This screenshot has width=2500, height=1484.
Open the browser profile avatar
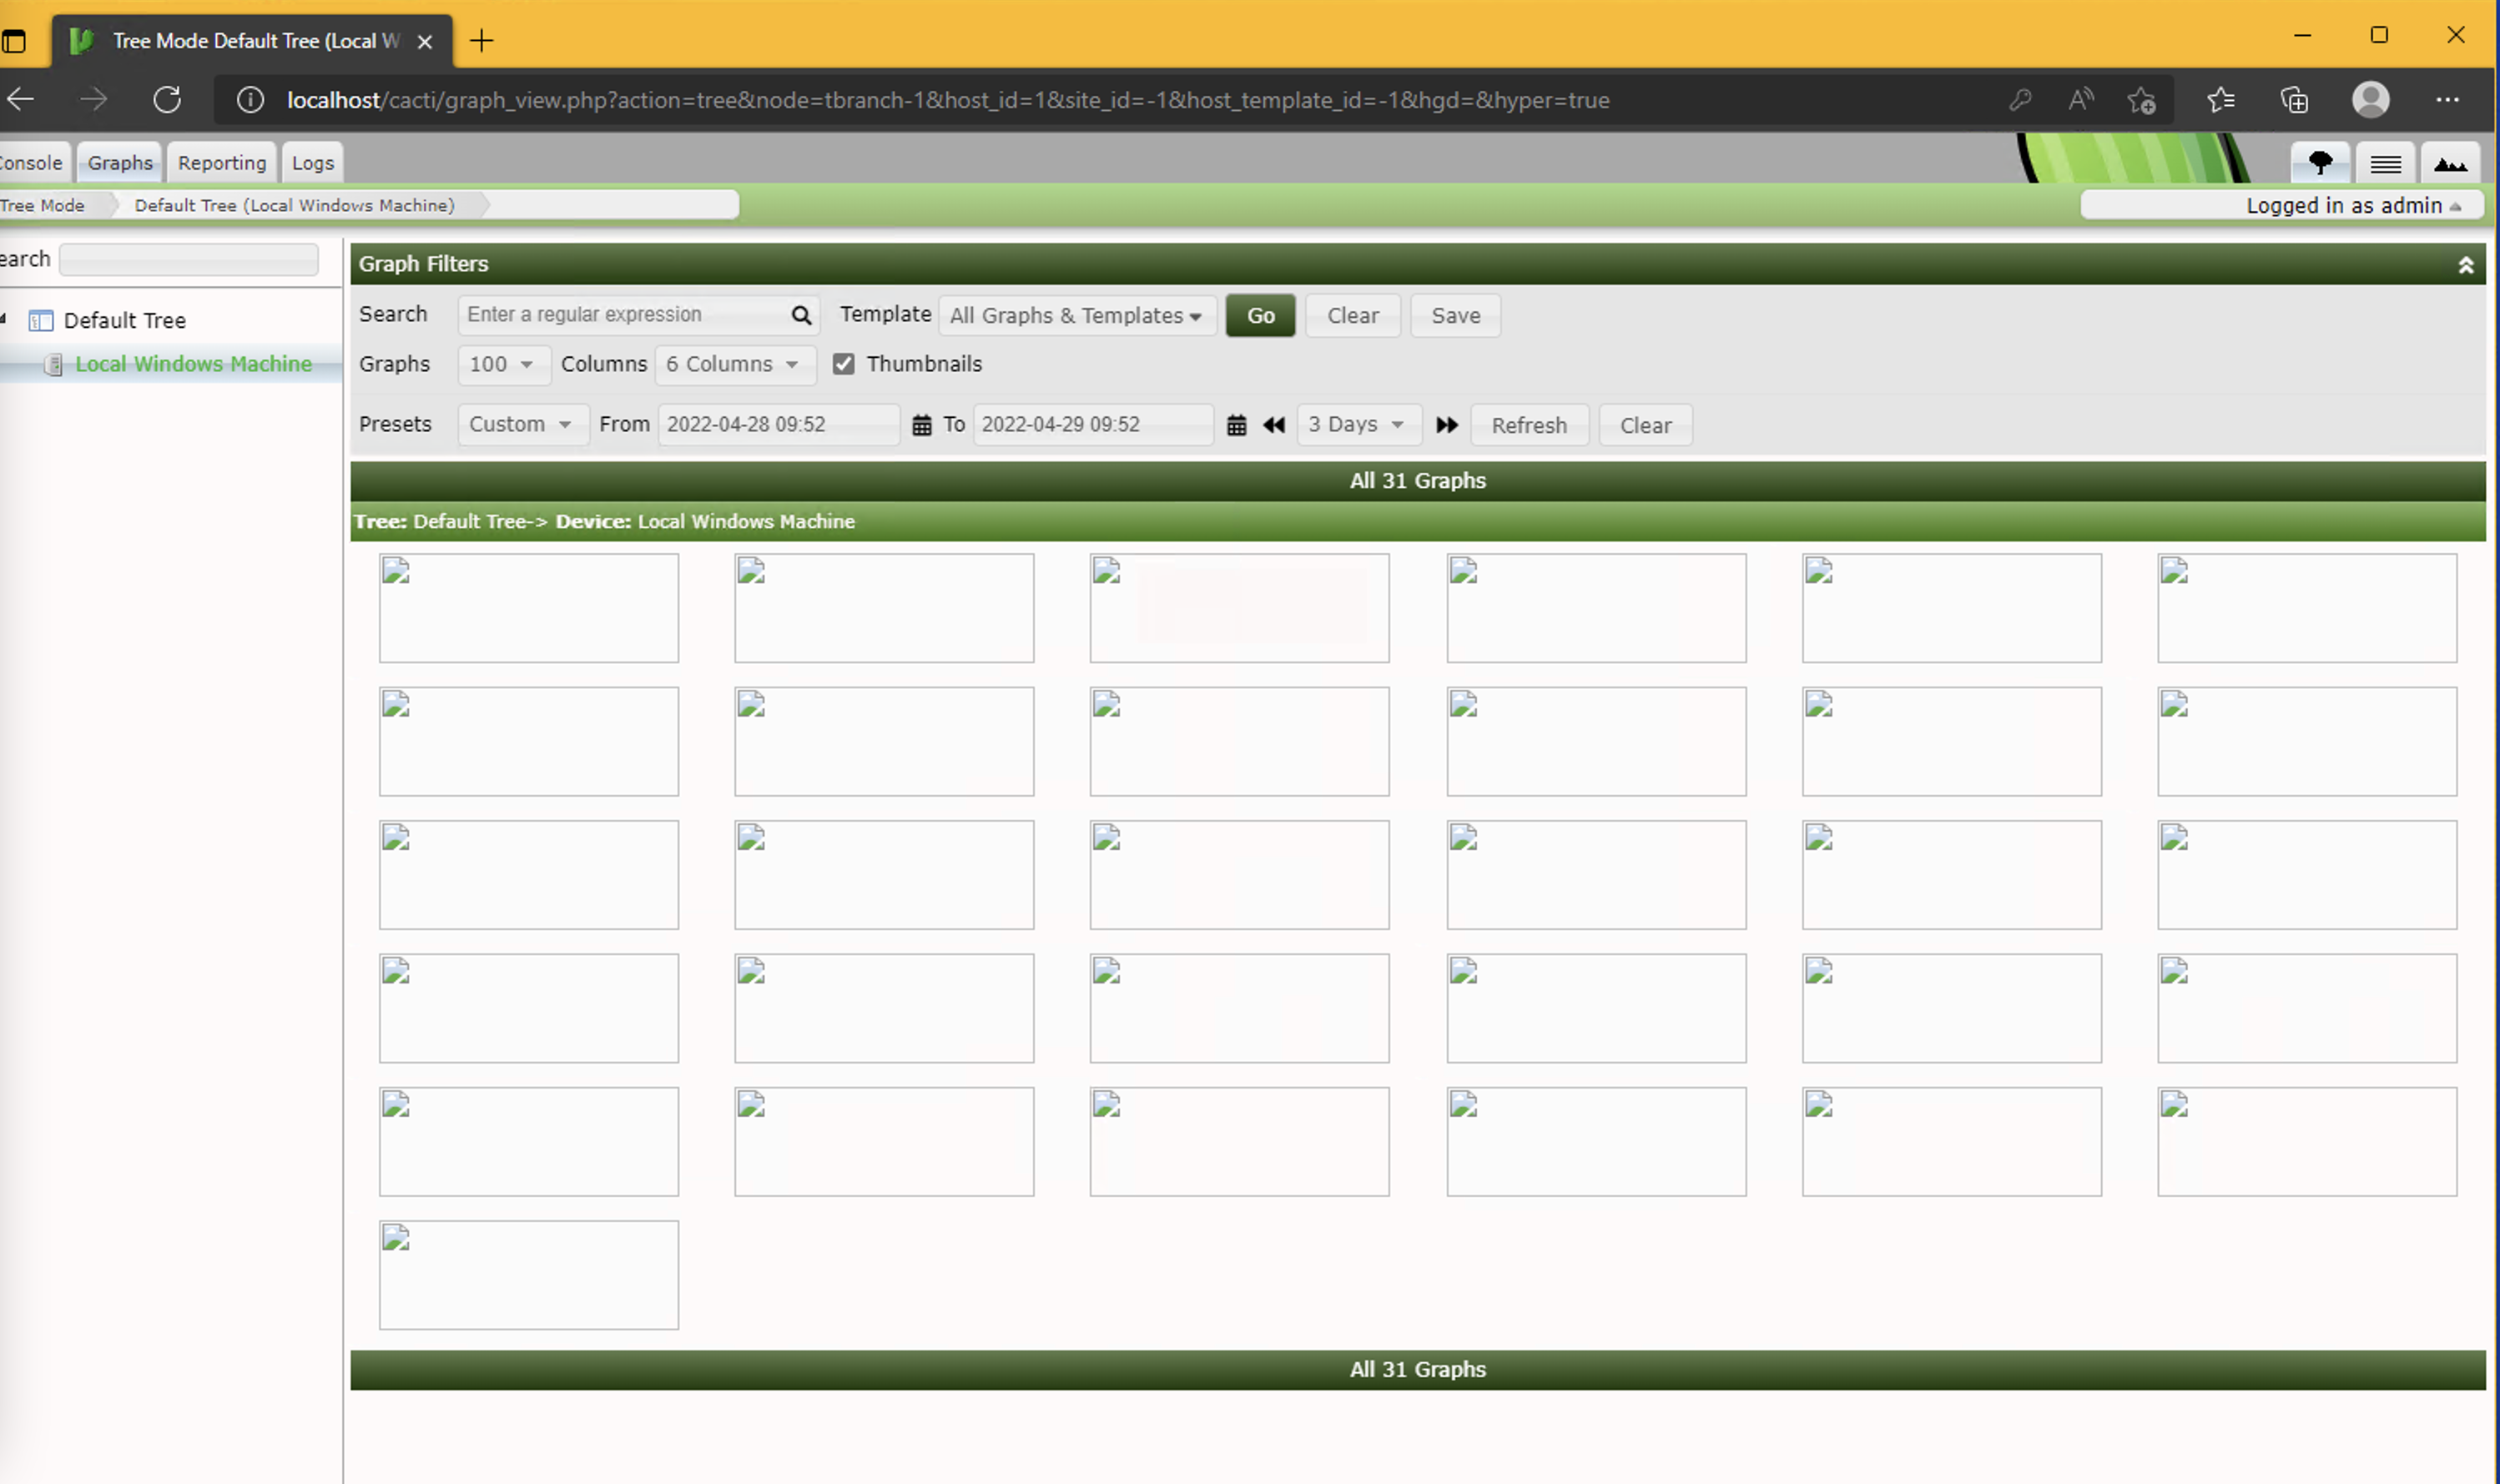[x=2370, y=100]
